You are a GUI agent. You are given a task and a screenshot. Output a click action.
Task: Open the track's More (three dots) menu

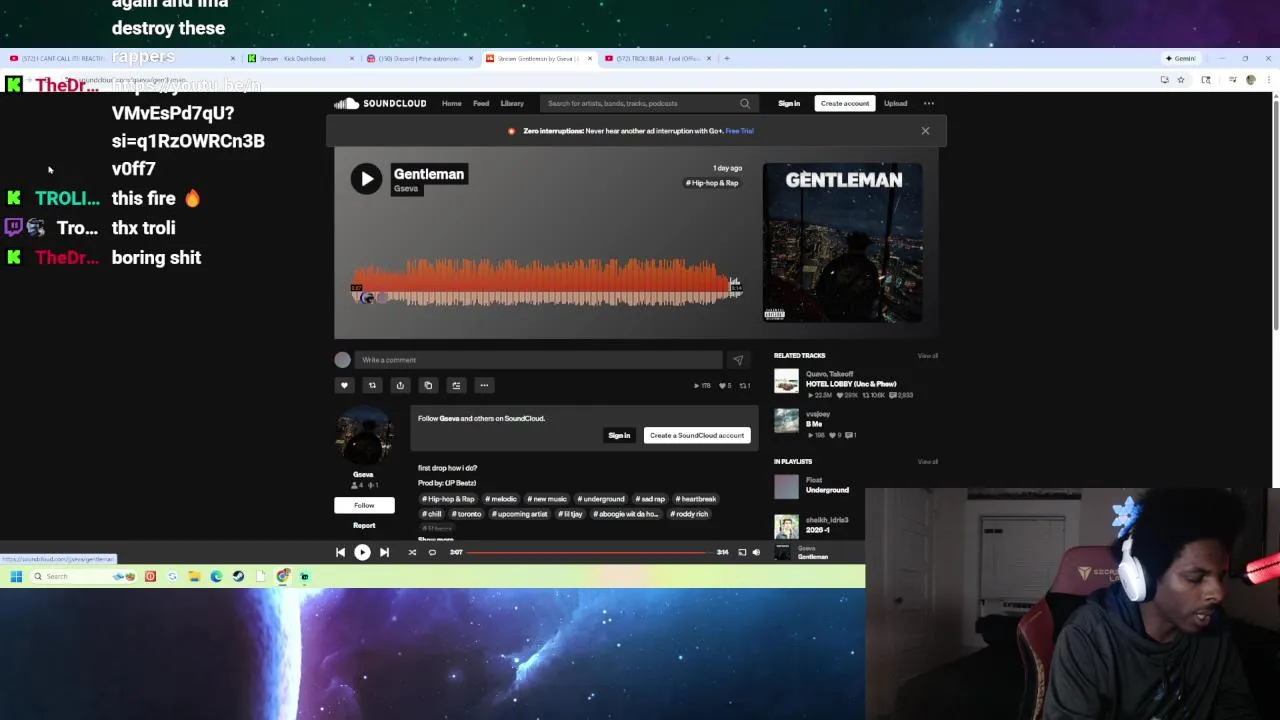(484, 385)
